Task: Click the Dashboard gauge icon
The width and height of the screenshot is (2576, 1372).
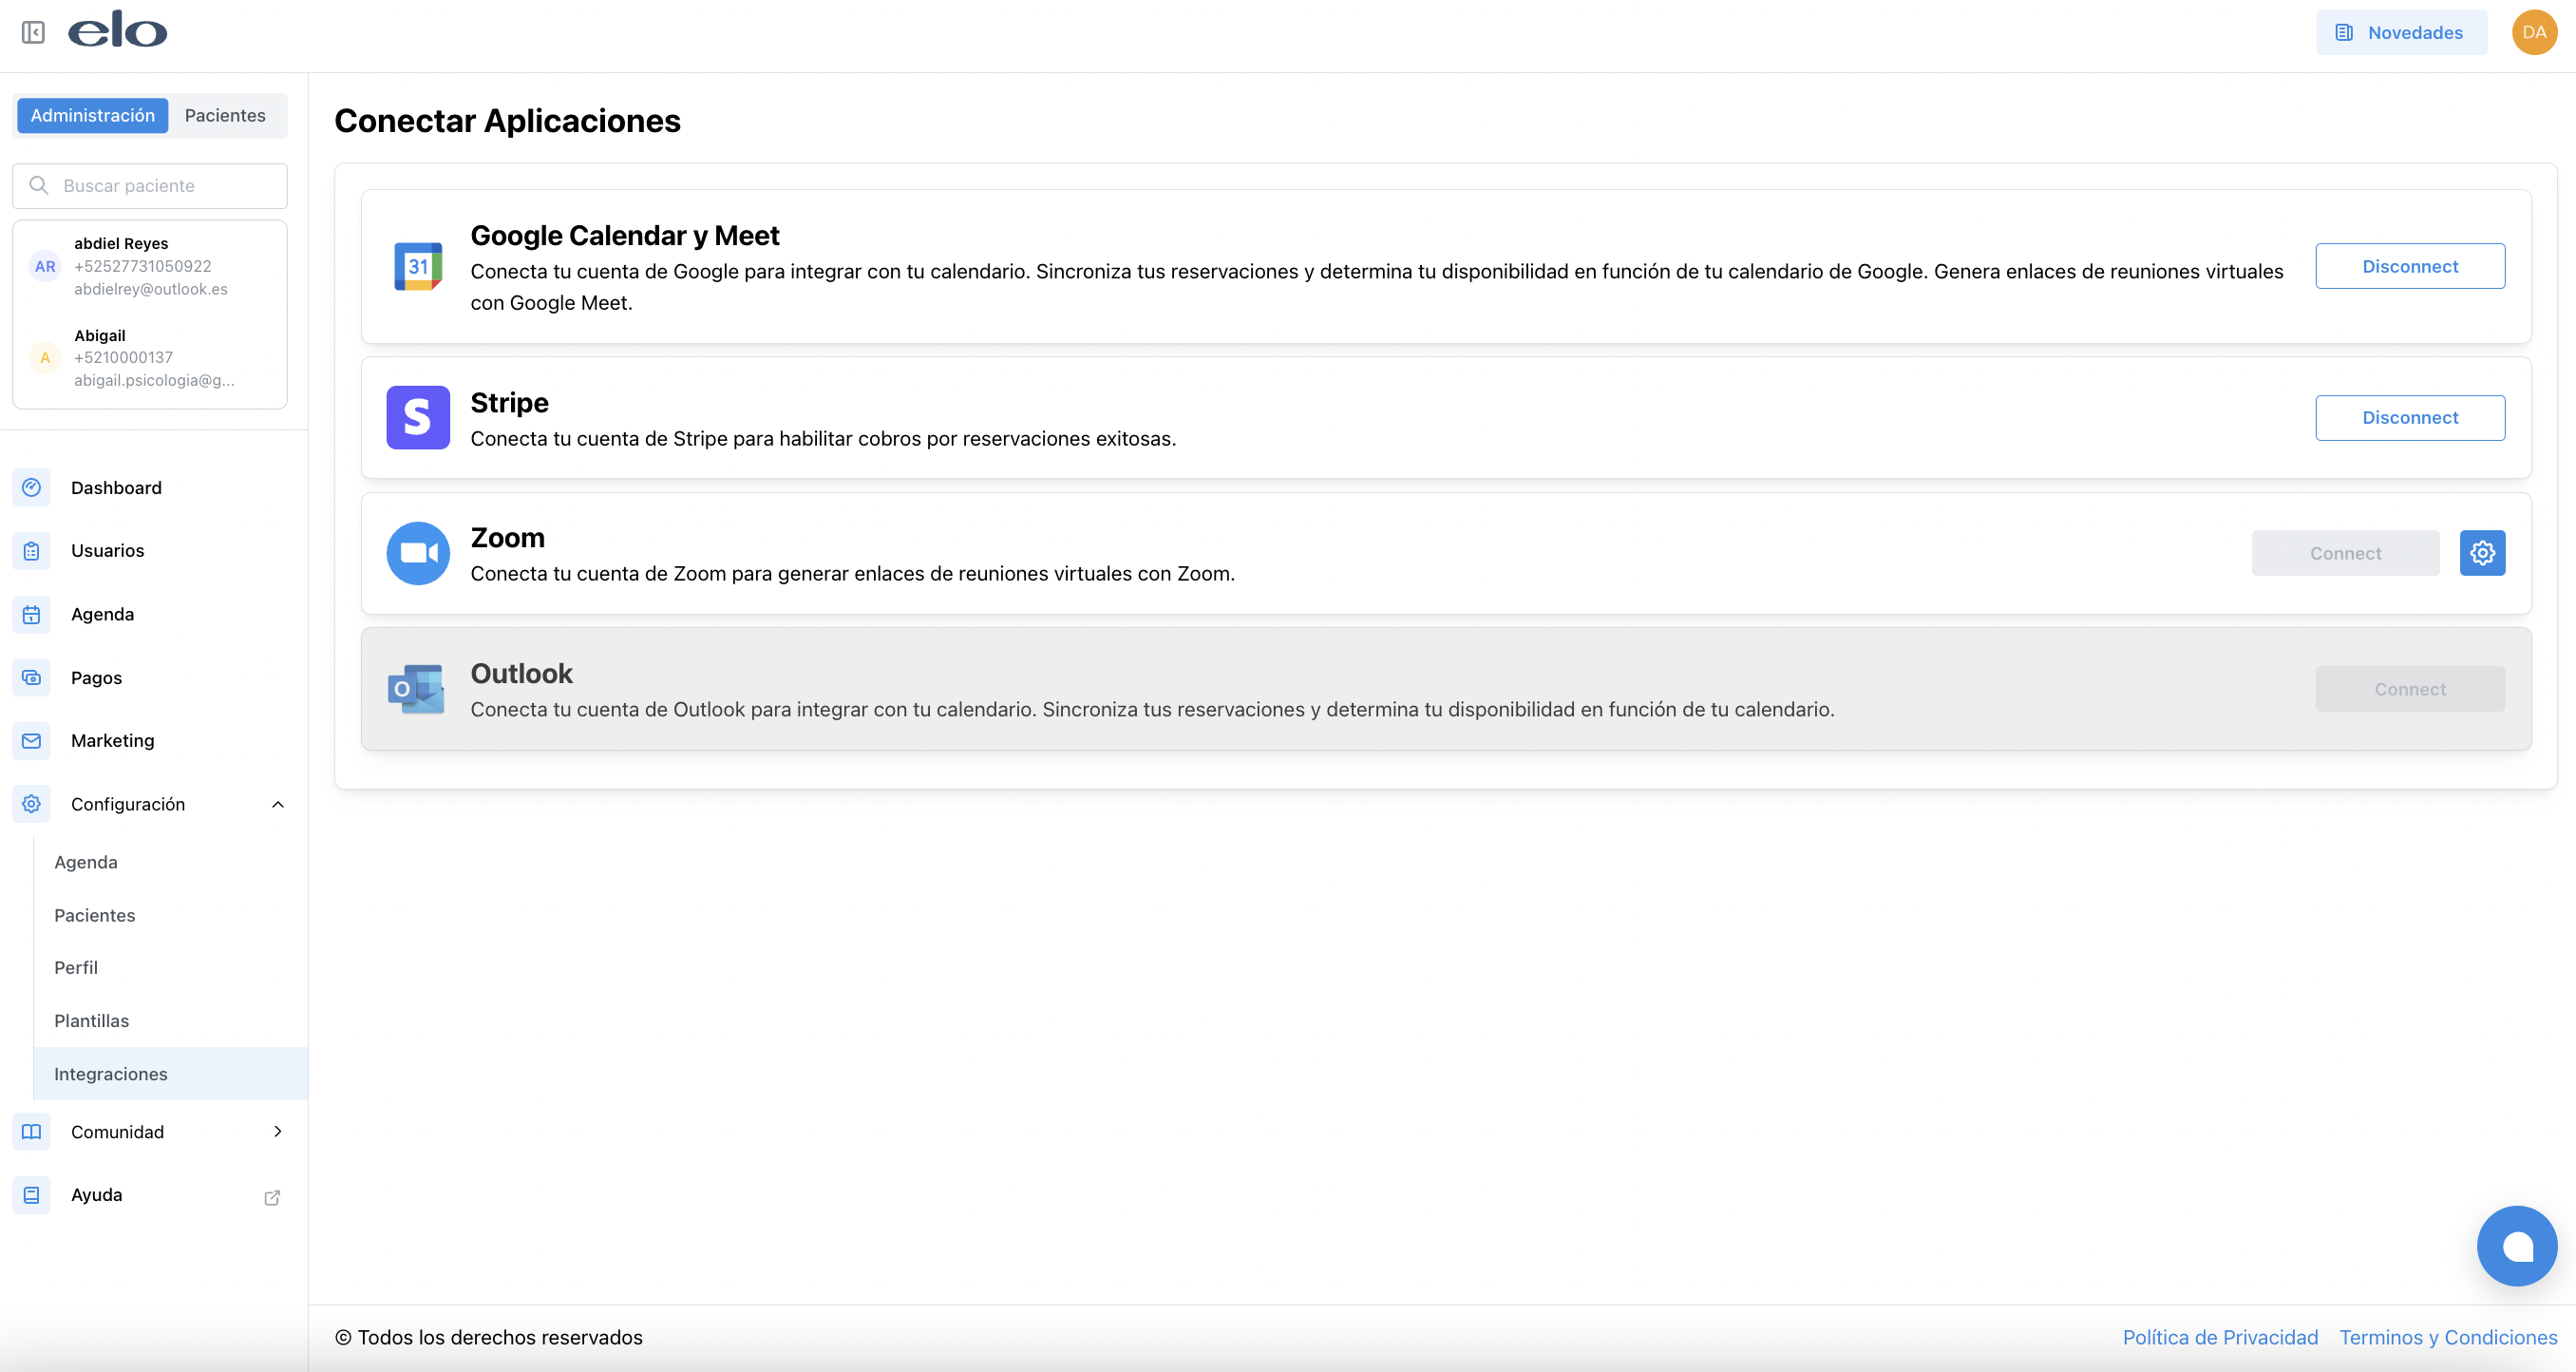Action: (32, 487)
